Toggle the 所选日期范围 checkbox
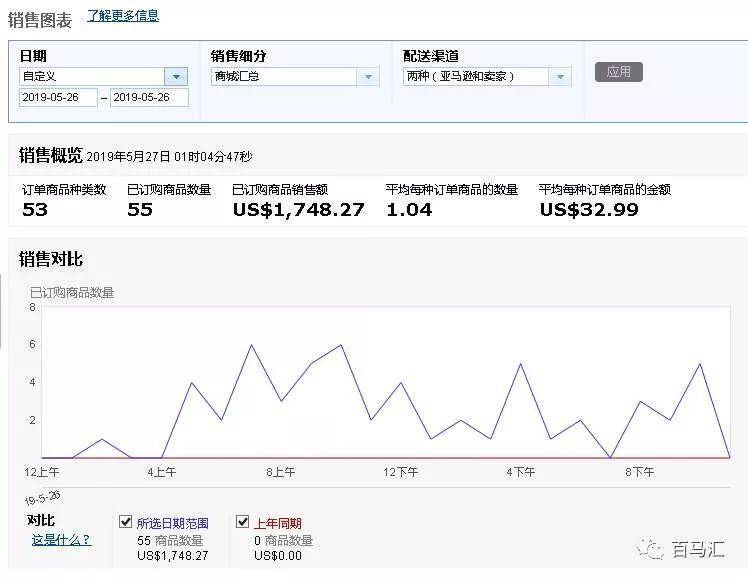The image size is (748, 581). (126, 522)
